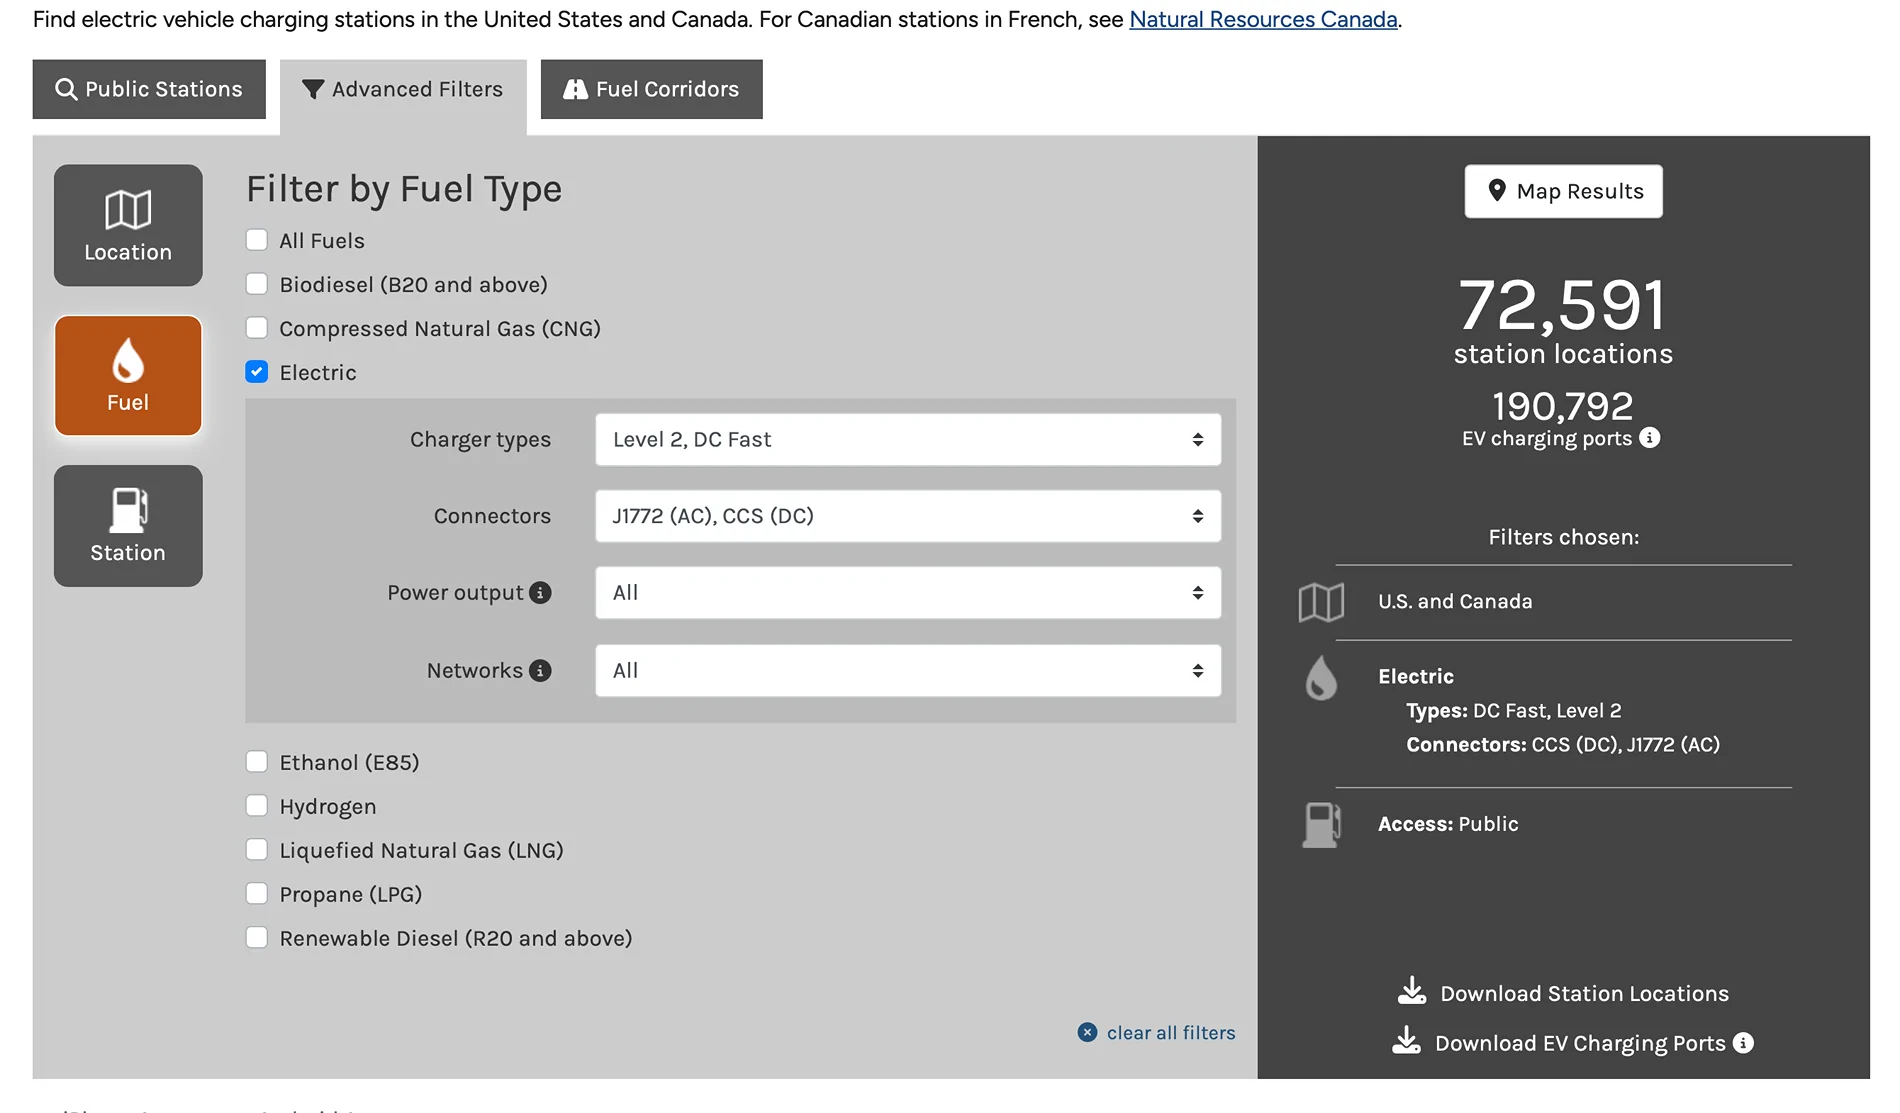Switch to the Public Stations tab
This screenshot has width=1900, height=1113.
coord(149,89)
